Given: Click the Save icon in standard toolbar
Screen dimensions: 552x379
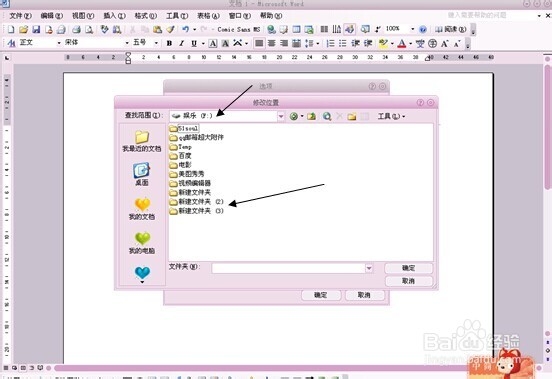Looking at the screenshot, I should [x=36, y=30].
